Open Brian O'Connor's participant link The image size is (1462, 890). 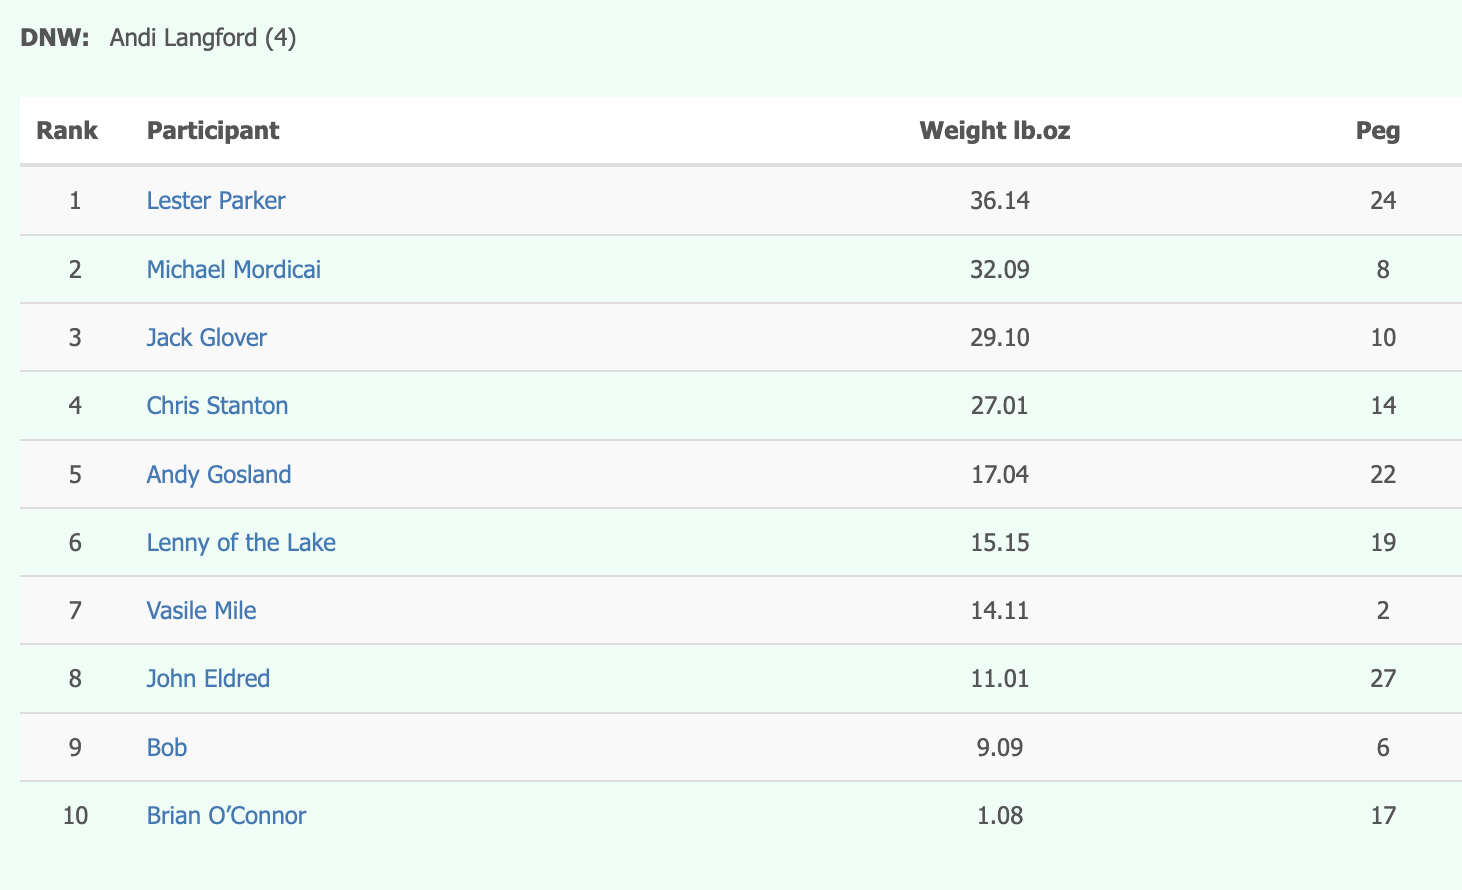coord(226,815)
